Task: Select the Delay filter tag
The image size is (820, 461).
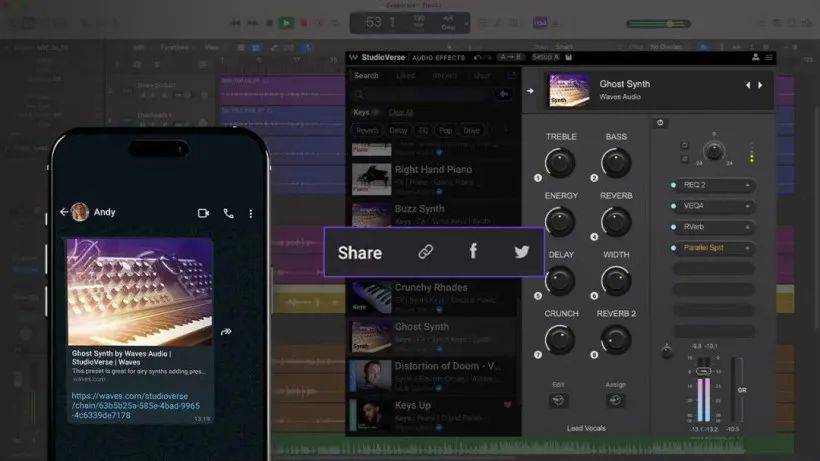Action: tap(398, 131)
